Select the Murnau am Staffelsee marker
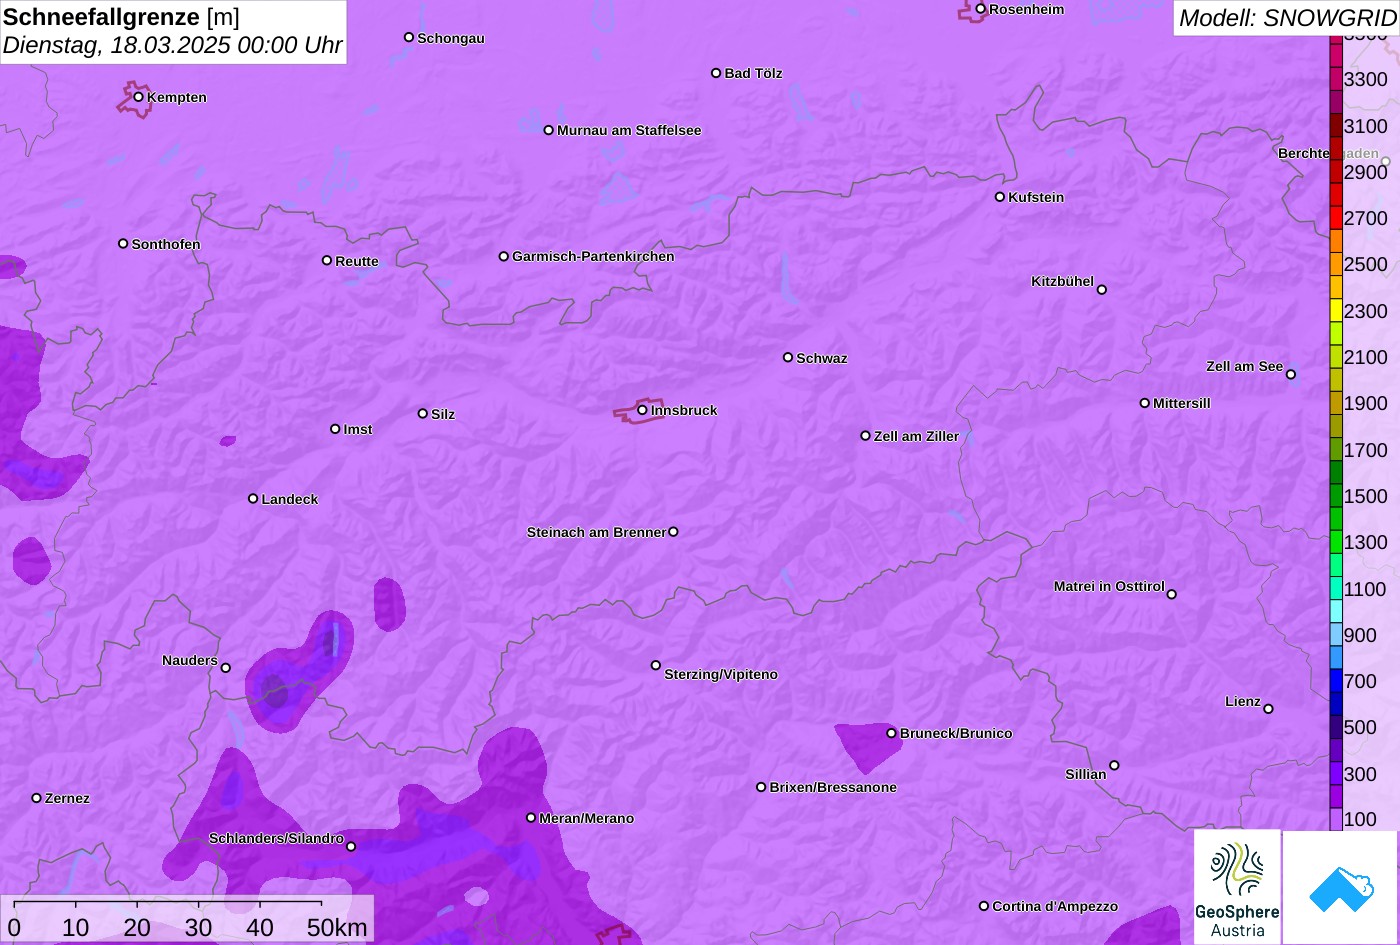Screen dimensions: 1400x945 pyautogui.click(x=549, y=130)
